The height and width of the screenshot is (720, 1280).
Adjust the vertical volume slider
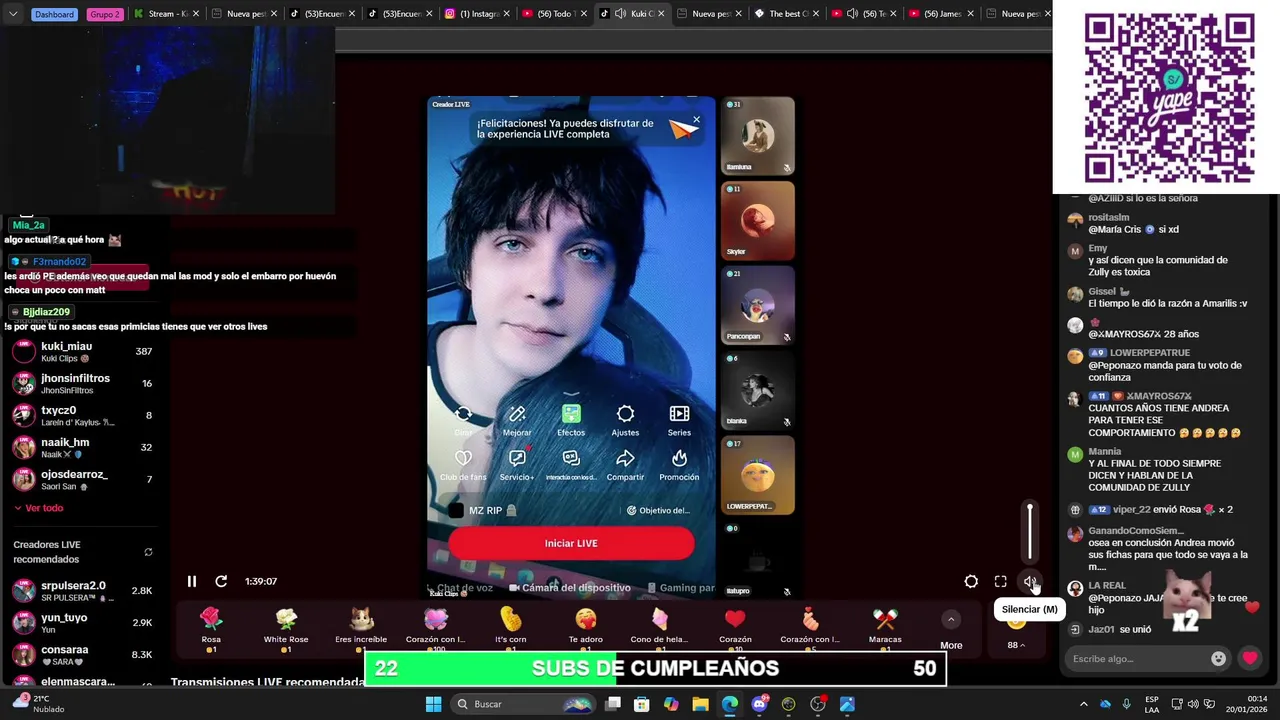1030,532
